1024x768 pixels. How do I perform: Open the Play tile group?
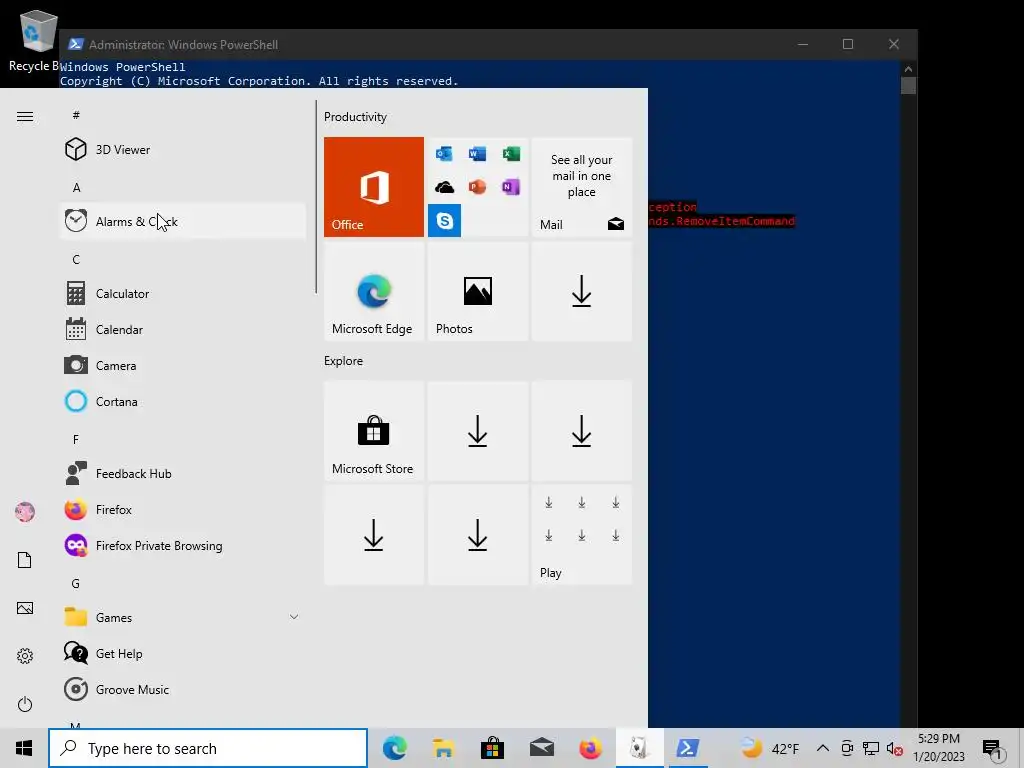(582, 535)
